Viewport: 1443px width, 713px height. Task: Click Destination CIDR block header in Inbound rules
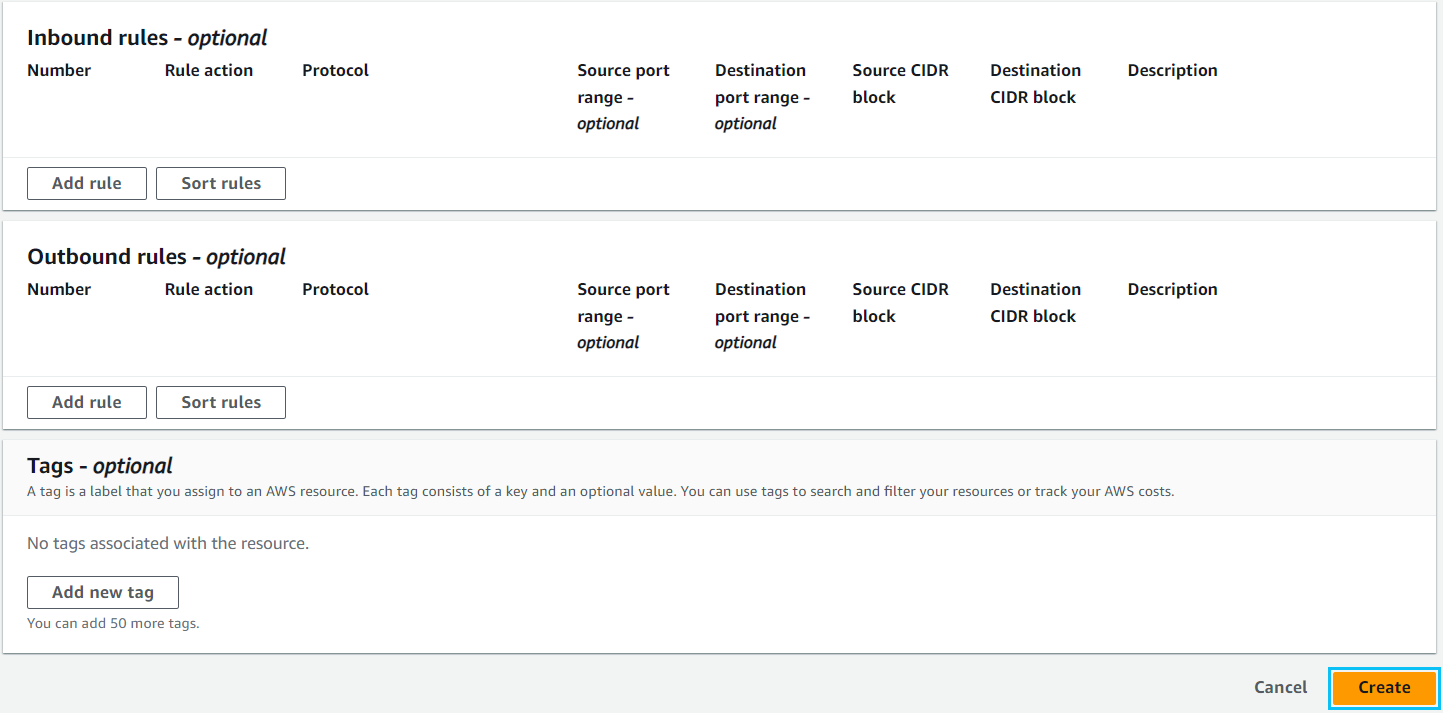1035,84
